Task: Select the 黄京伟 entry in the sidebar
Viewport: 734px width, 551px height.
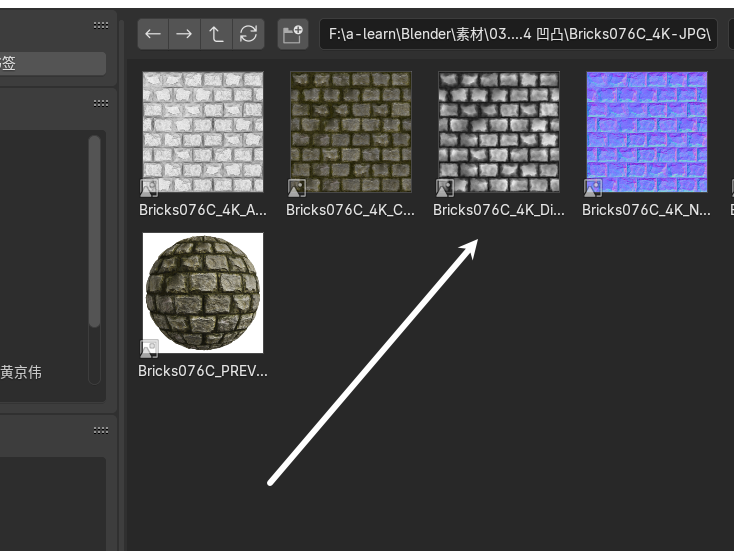Action: [x=22, y=372]
